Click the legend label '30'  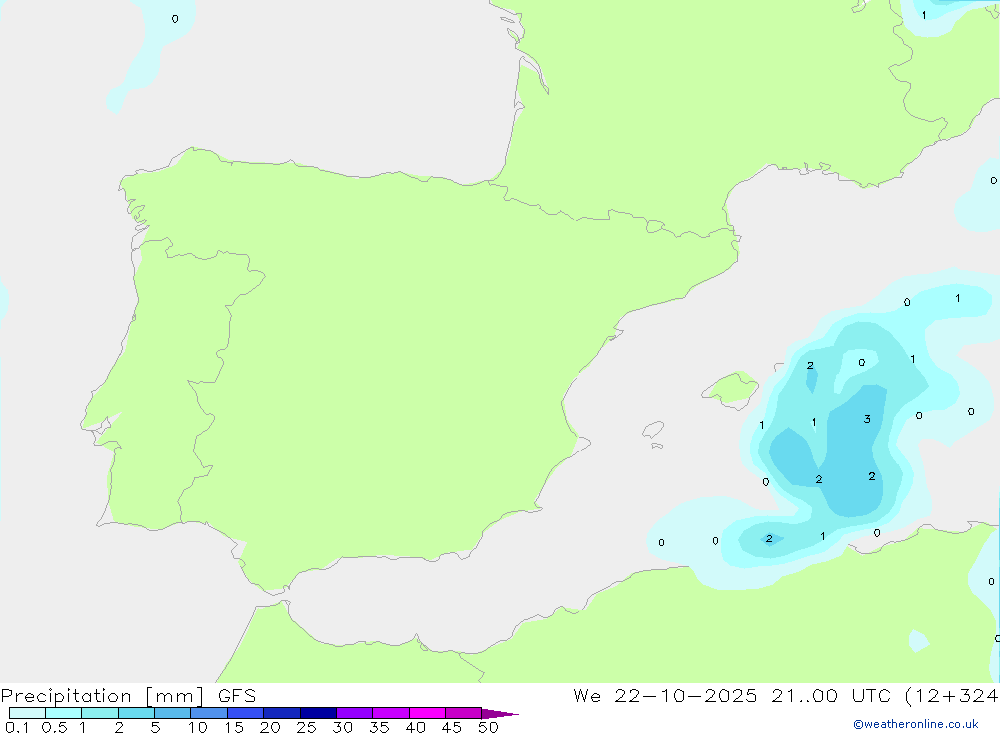click(342, 727)
